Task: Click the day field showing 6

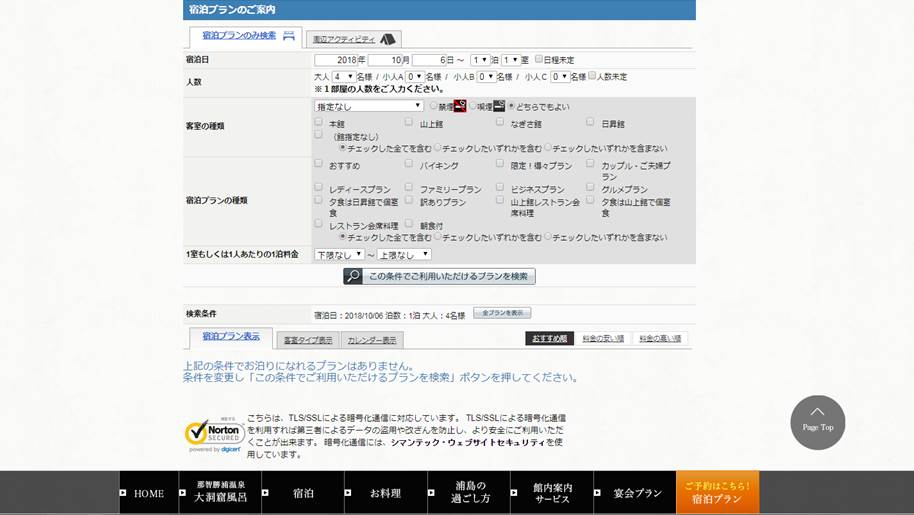Action: (430, 59)
